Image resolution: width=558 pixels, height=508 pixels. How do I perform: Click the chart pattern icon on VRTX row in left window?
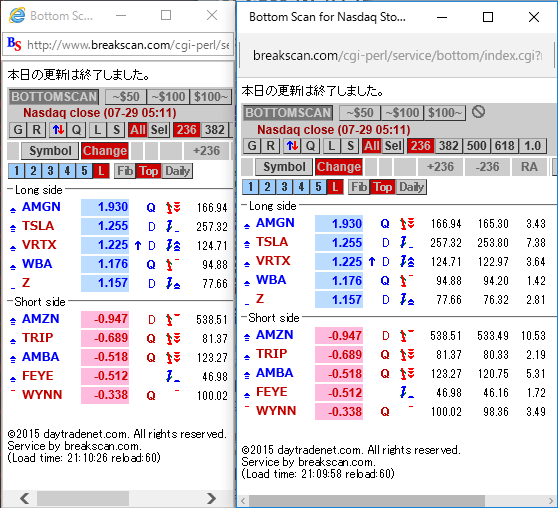click(x=173, y=245)
